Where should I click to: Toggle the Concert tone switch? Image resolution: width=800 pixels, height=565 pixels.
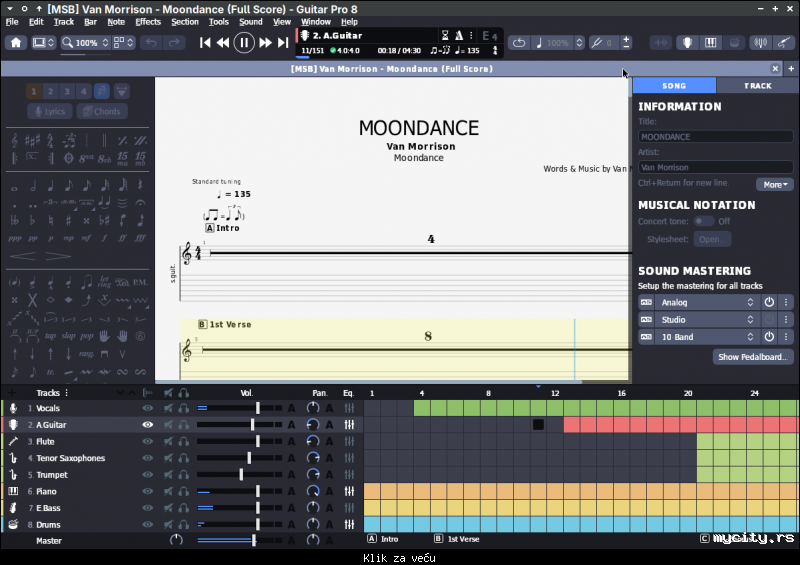point(704,221)
